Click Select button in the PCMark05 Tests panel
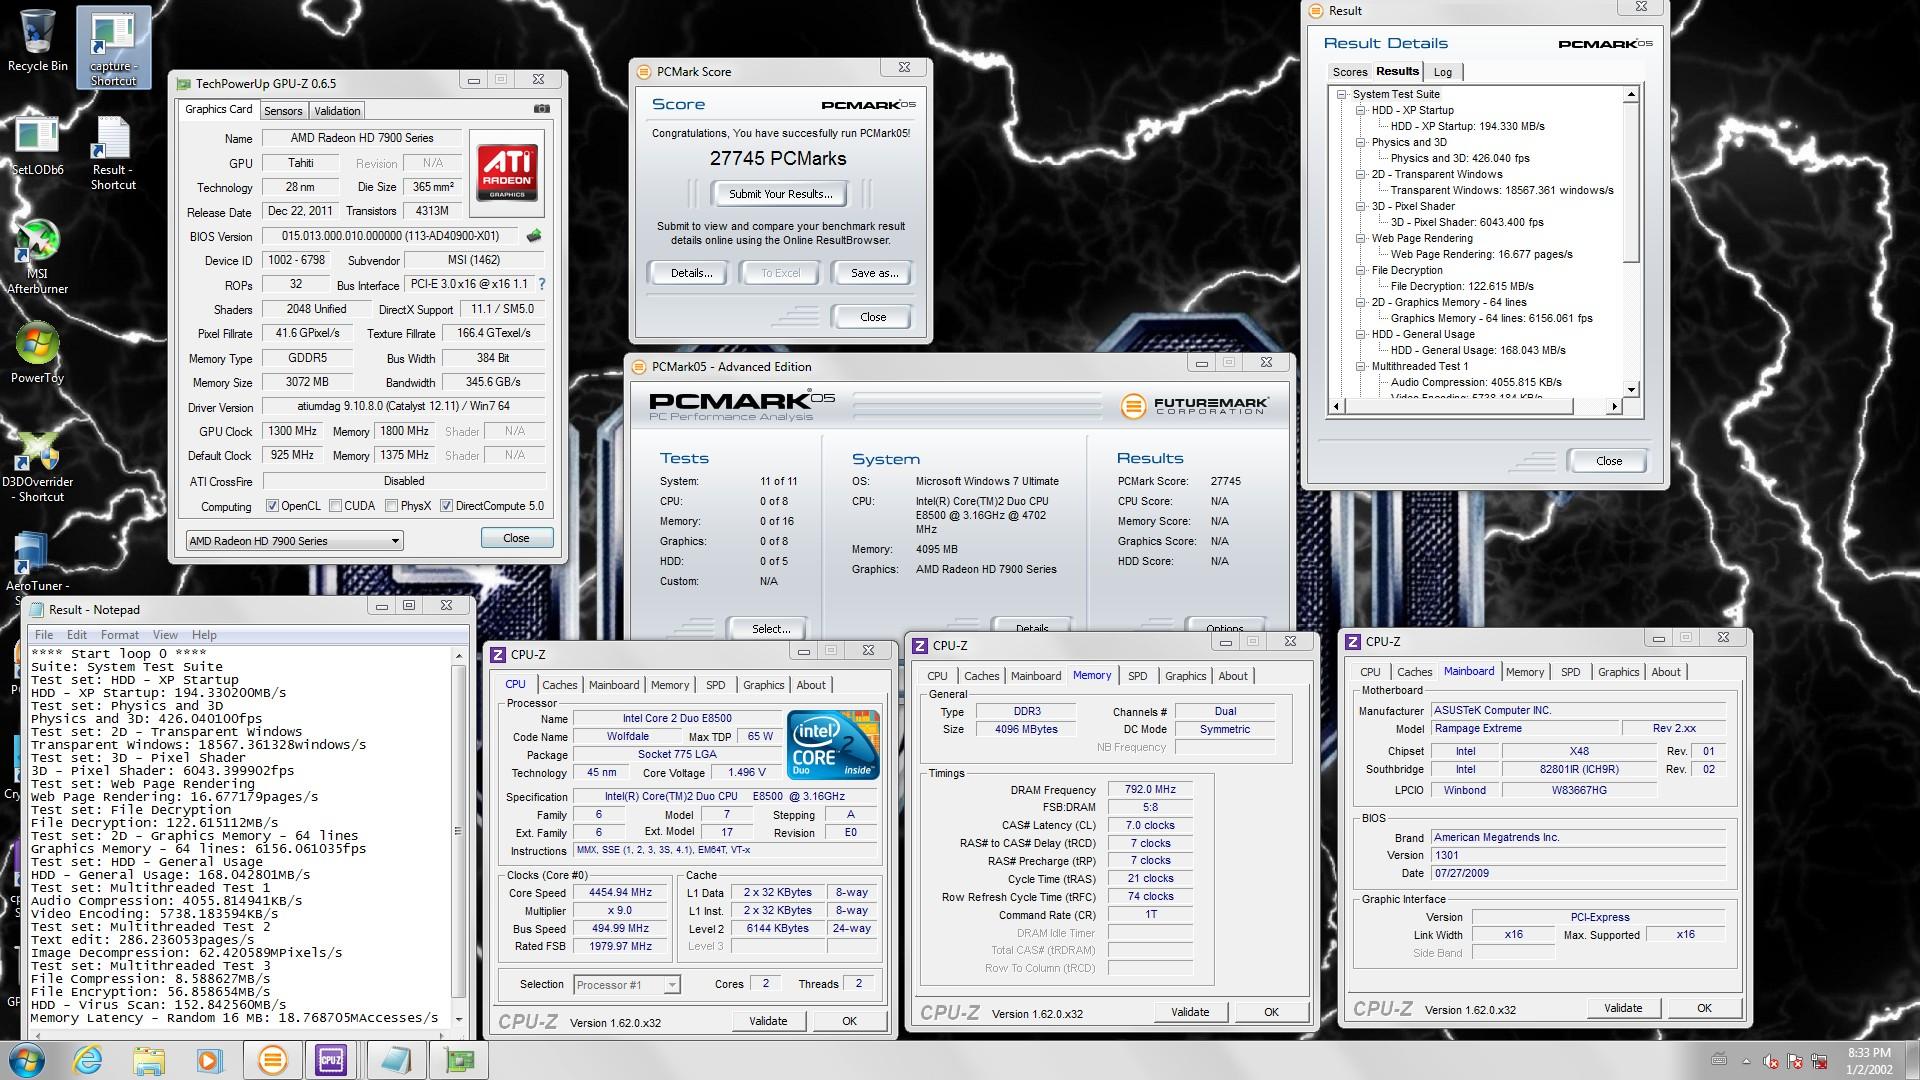 [x=771, y=629]
